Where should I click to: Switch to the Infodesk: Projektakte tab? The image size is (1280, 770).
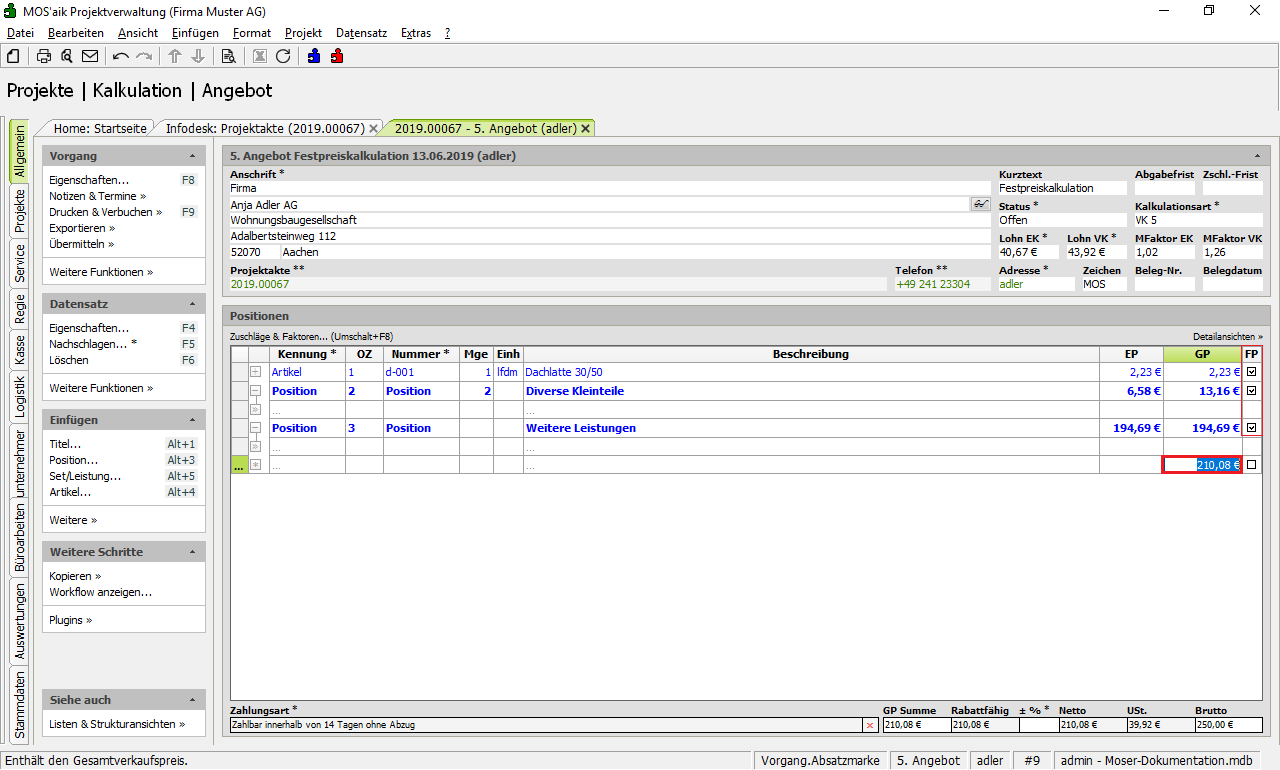tap(264, 128)
